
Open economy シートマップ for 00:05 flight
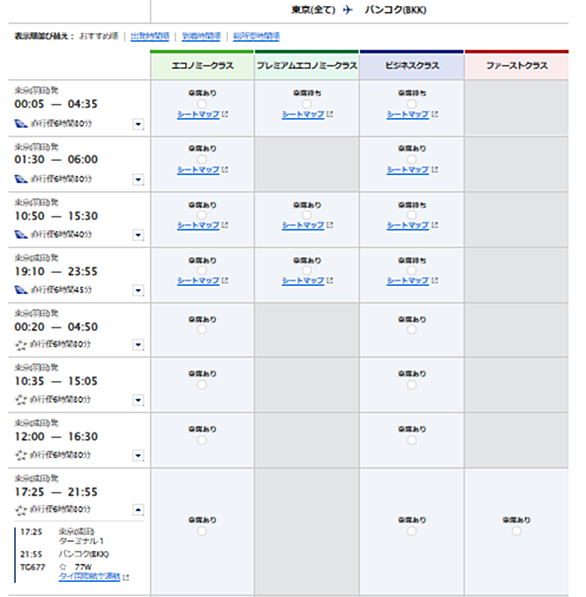coord(198,114)
